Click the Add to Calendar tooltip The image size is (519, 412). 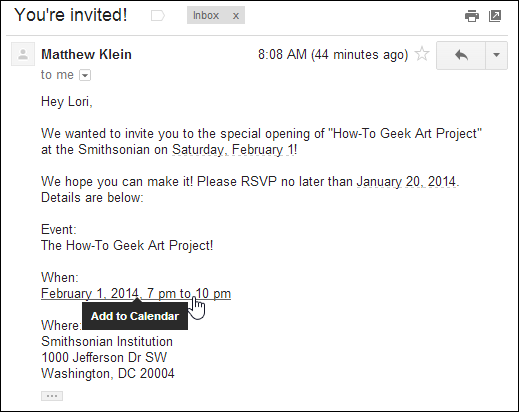[135, 316]
